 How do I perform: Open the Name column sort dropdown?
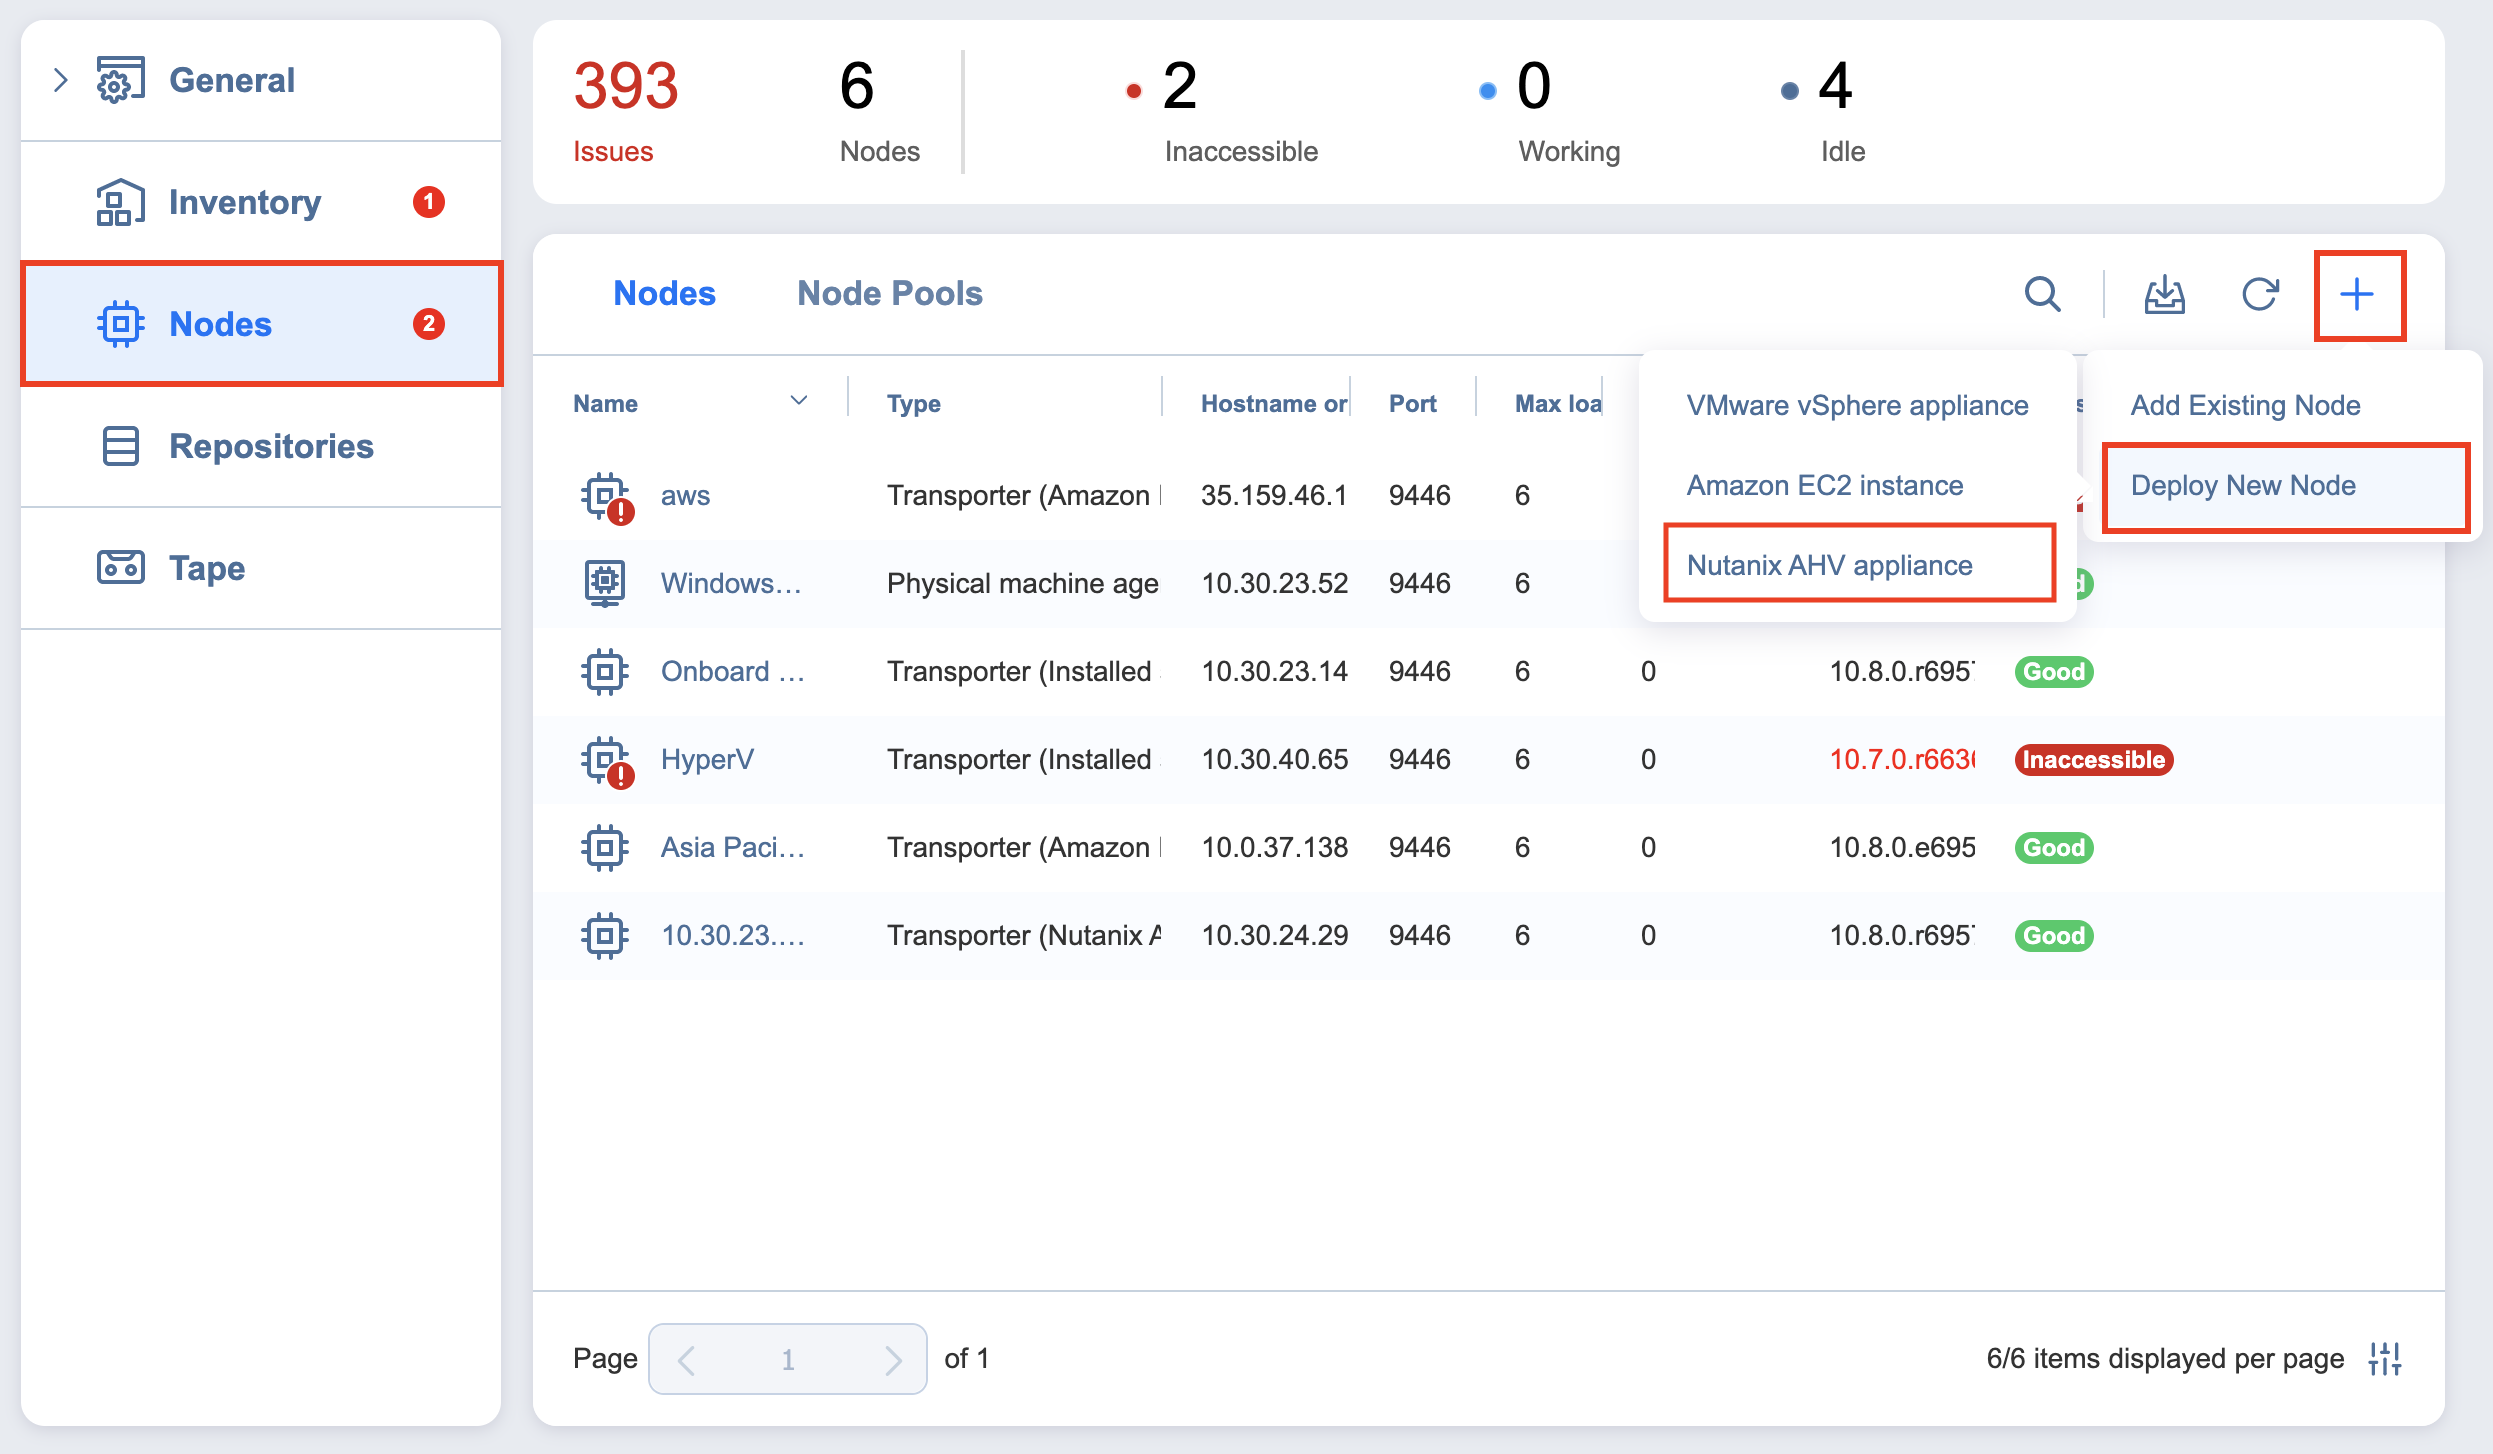coord(799,401)
